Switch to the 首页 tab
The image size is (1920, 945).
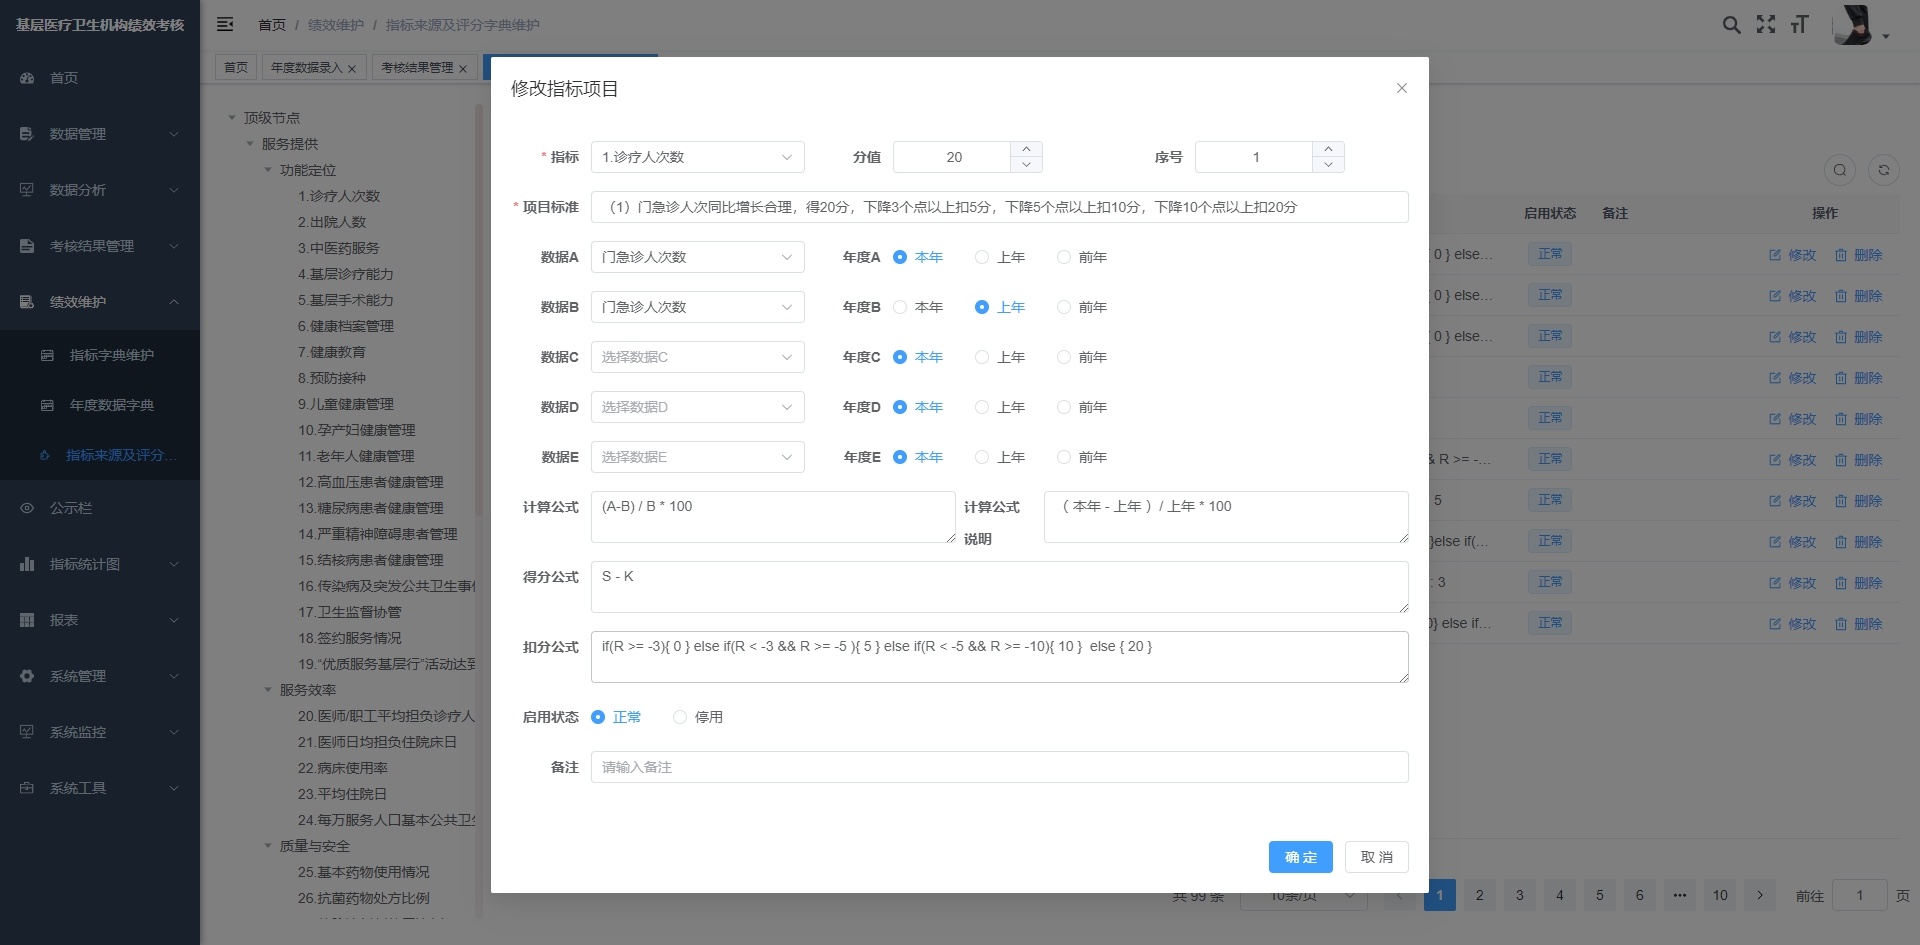[236, 67]
